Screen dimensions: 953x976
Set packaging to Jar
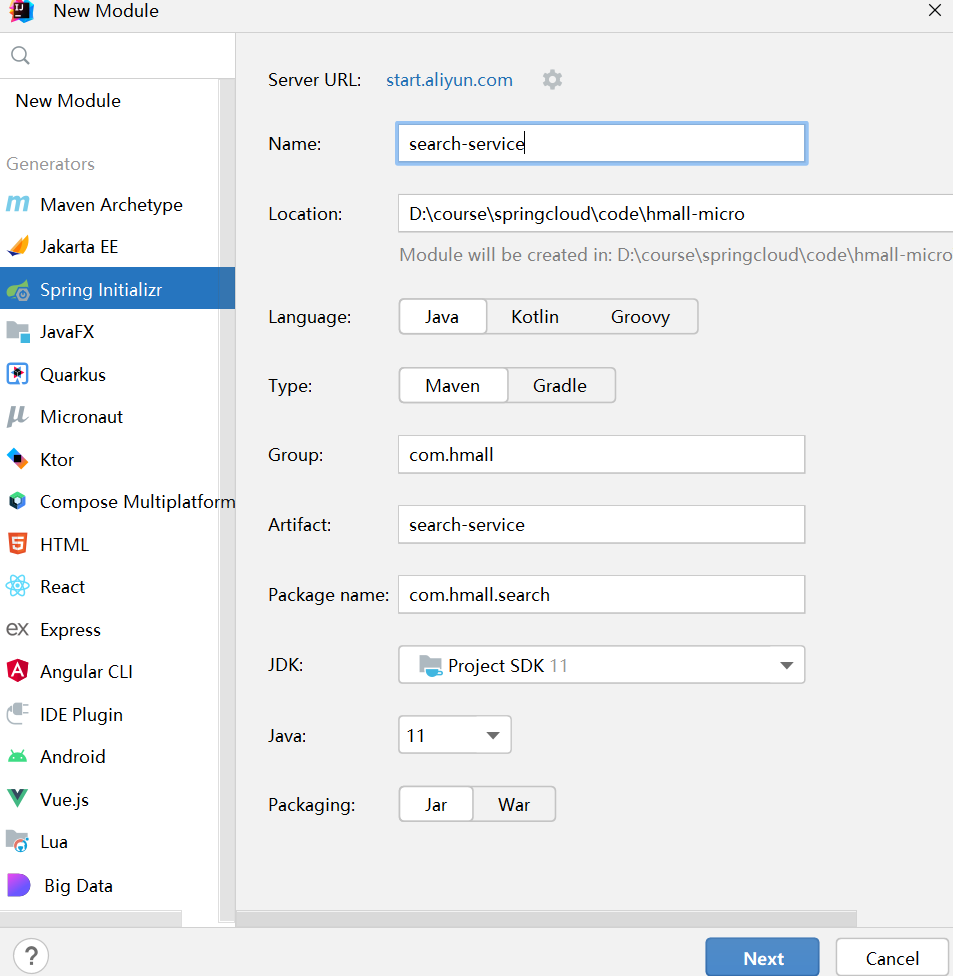click(436, 805)
